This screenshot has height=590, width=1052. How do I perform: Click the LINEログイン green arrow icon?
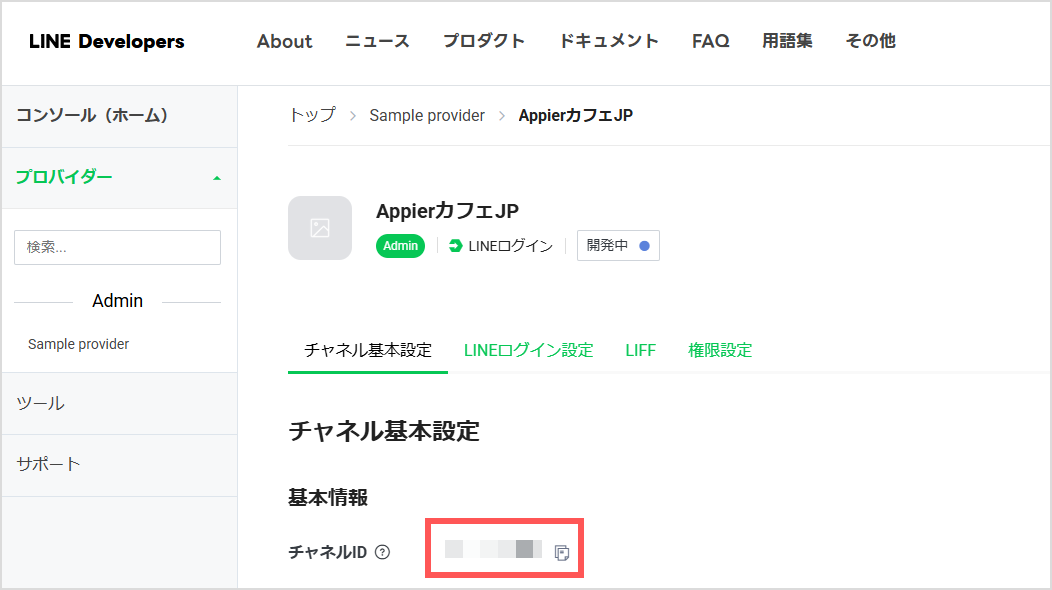(x=456, y=246)
